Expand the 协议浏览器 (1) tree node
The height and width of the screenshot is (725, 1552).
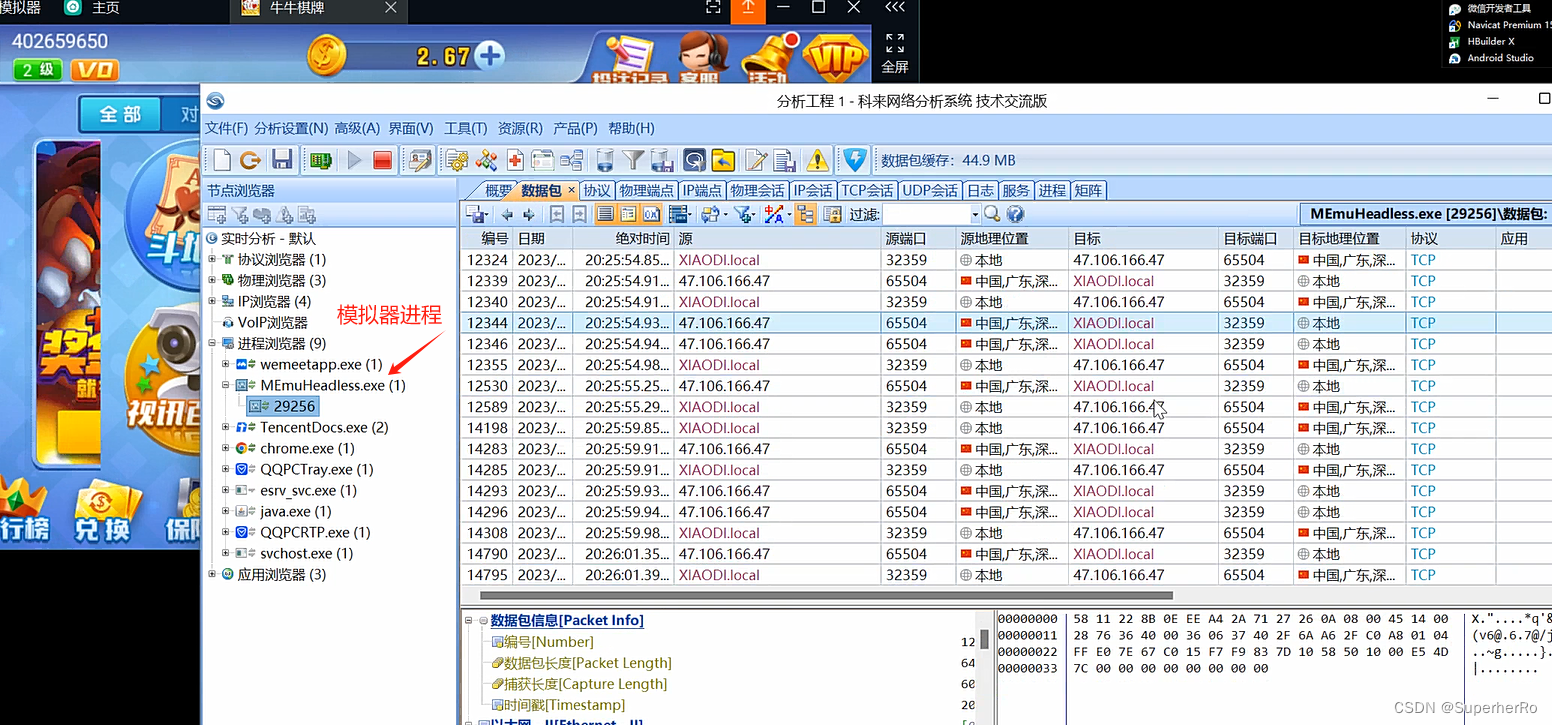pos(212,259)
